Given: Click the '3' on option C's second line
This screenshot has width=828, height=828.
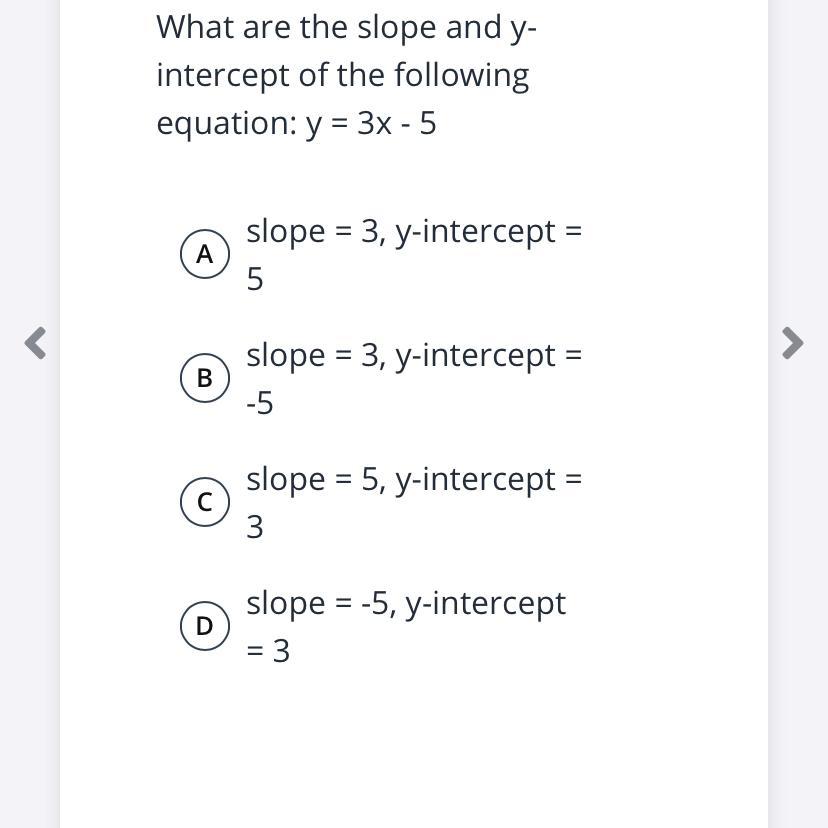Looking at the screenshot, I should (x=255, y=527).
